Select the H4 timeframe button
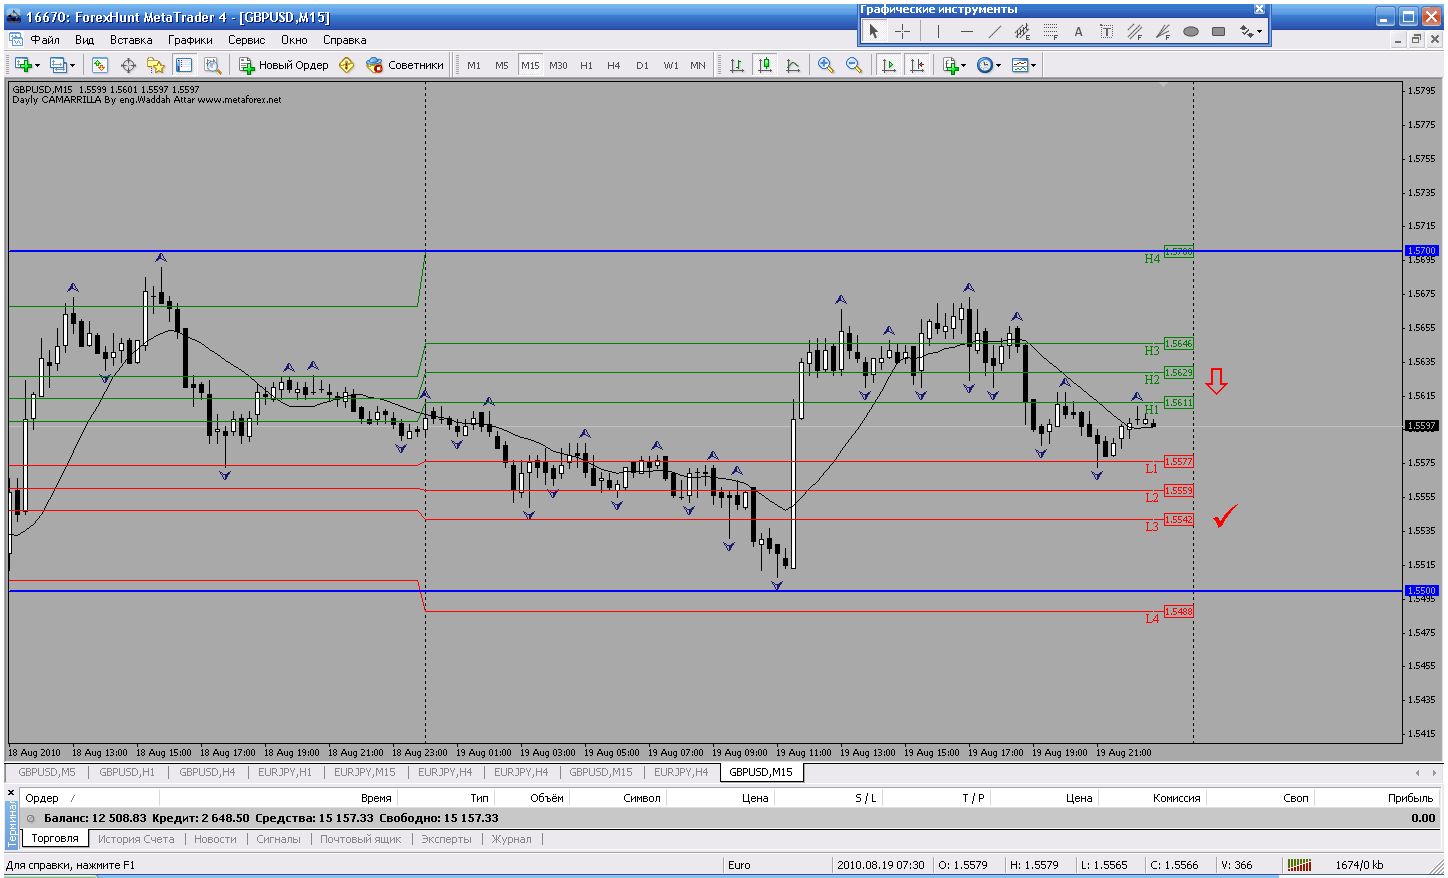1448x878 pixels. (x=614, y=65)
